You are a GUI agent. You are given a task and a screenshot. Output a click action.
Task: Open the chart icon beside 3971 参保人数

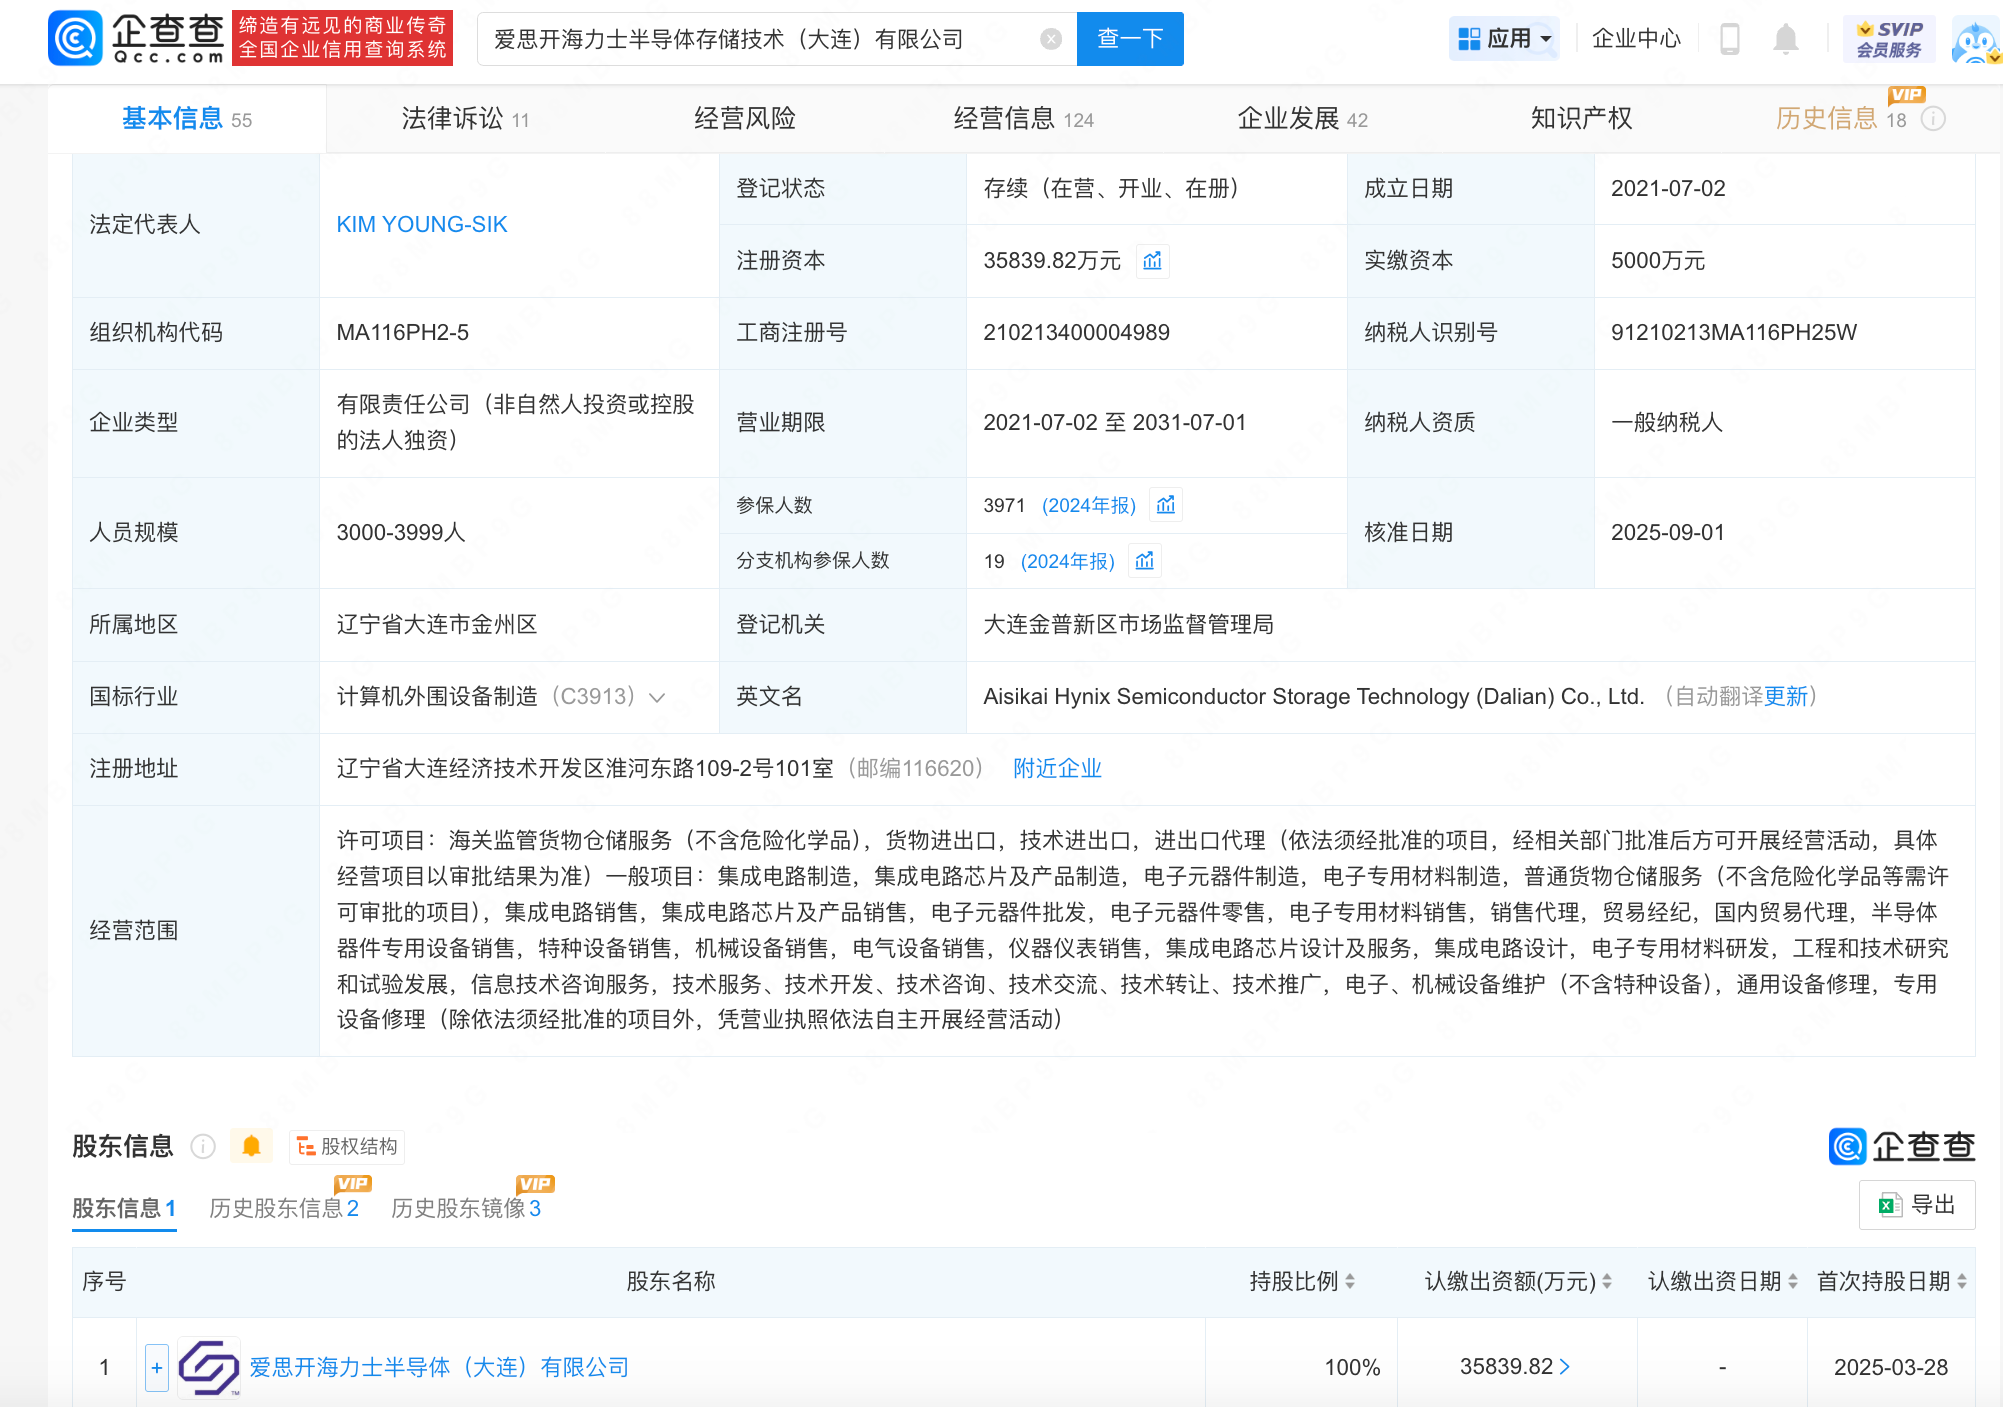click(1166, 505)
